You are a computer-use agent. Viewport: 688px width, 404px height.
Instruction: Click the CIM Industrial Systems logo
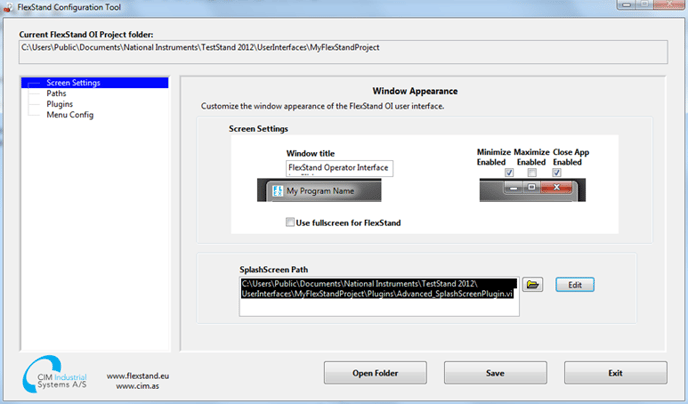tap(55, 375)
